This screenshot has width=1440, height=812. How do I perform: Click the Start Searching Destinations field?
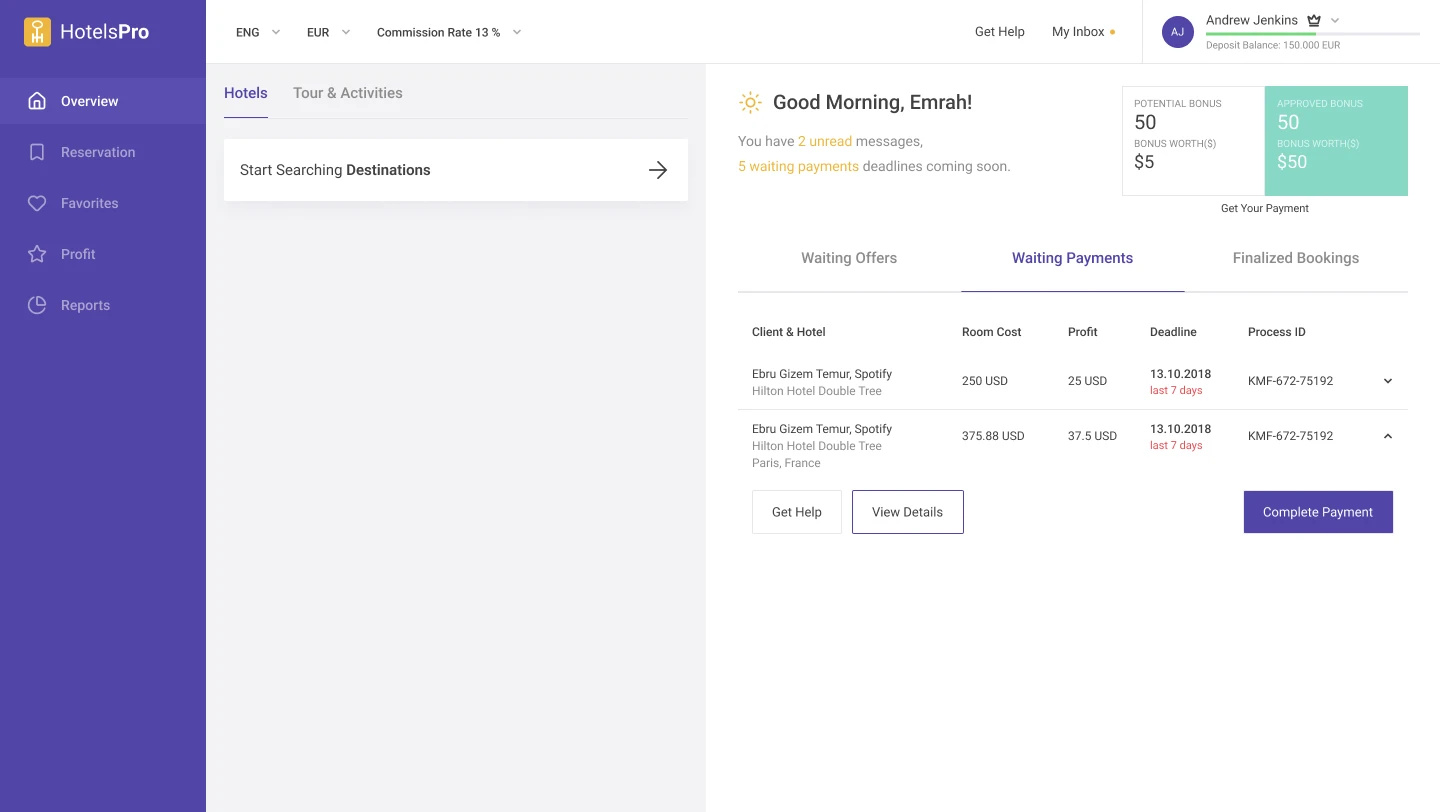point(456,170)
